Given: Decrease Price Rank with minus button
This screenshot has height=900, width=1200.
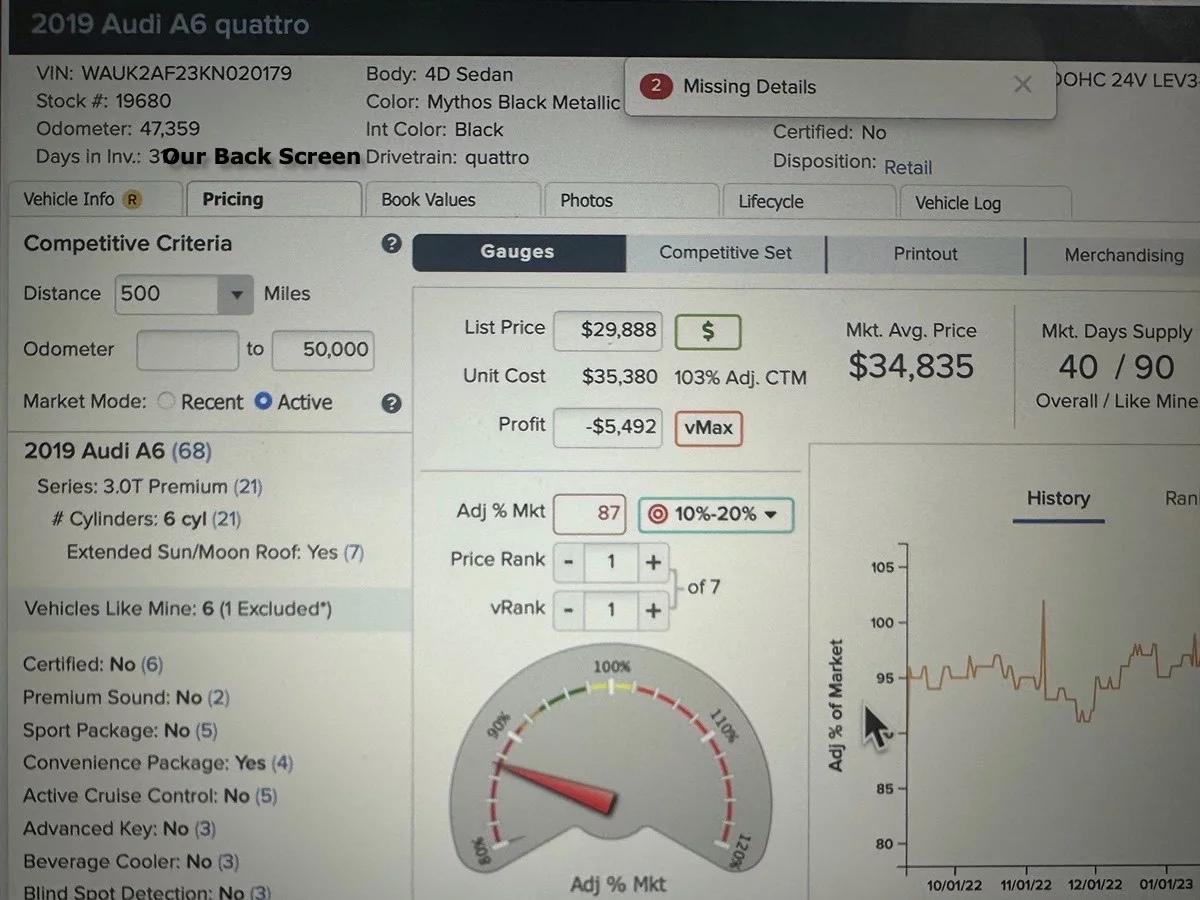Looking at the screenshot, I should click(568, 562).
